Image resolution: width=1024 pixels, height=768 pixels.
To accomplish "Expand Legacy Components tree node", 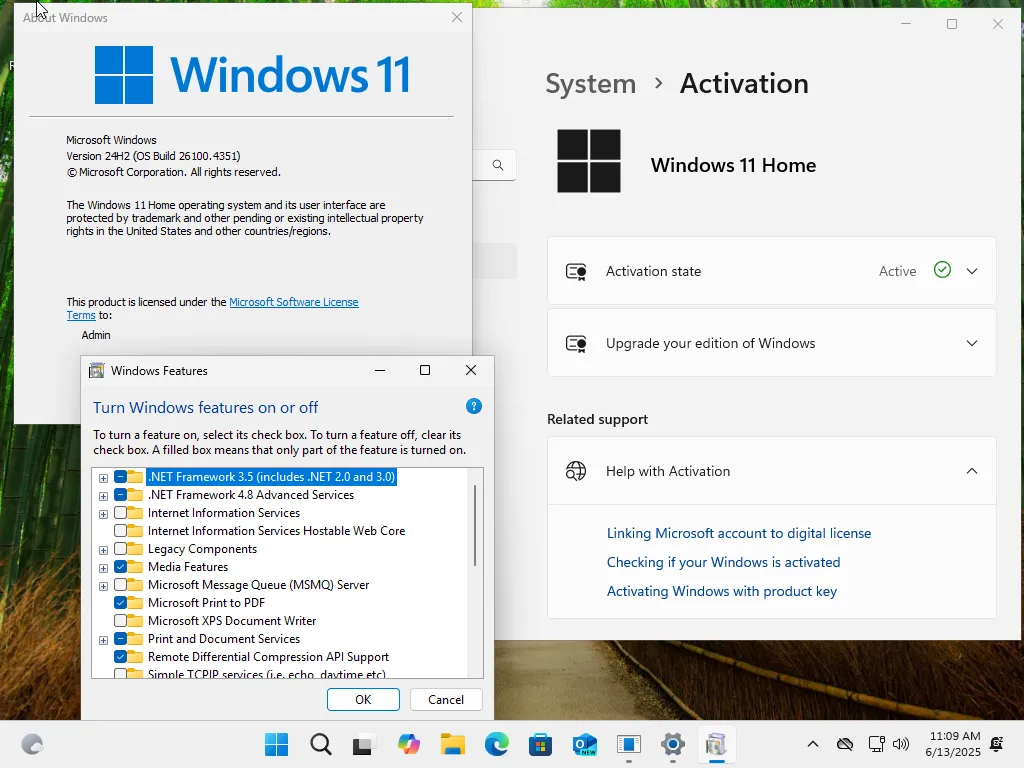I will tap(103, 550).
